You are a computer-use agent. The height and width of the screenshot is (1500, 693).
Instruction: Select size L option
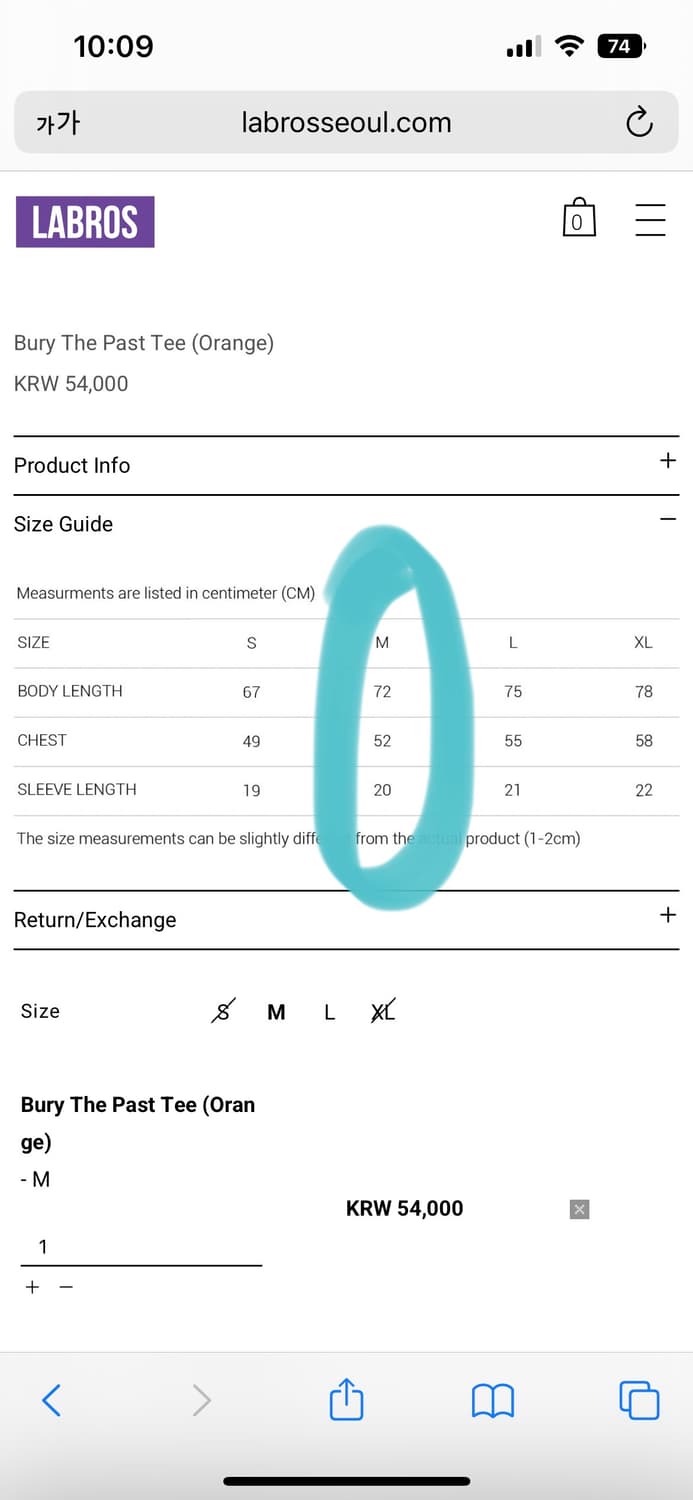tap(329, 1012)
